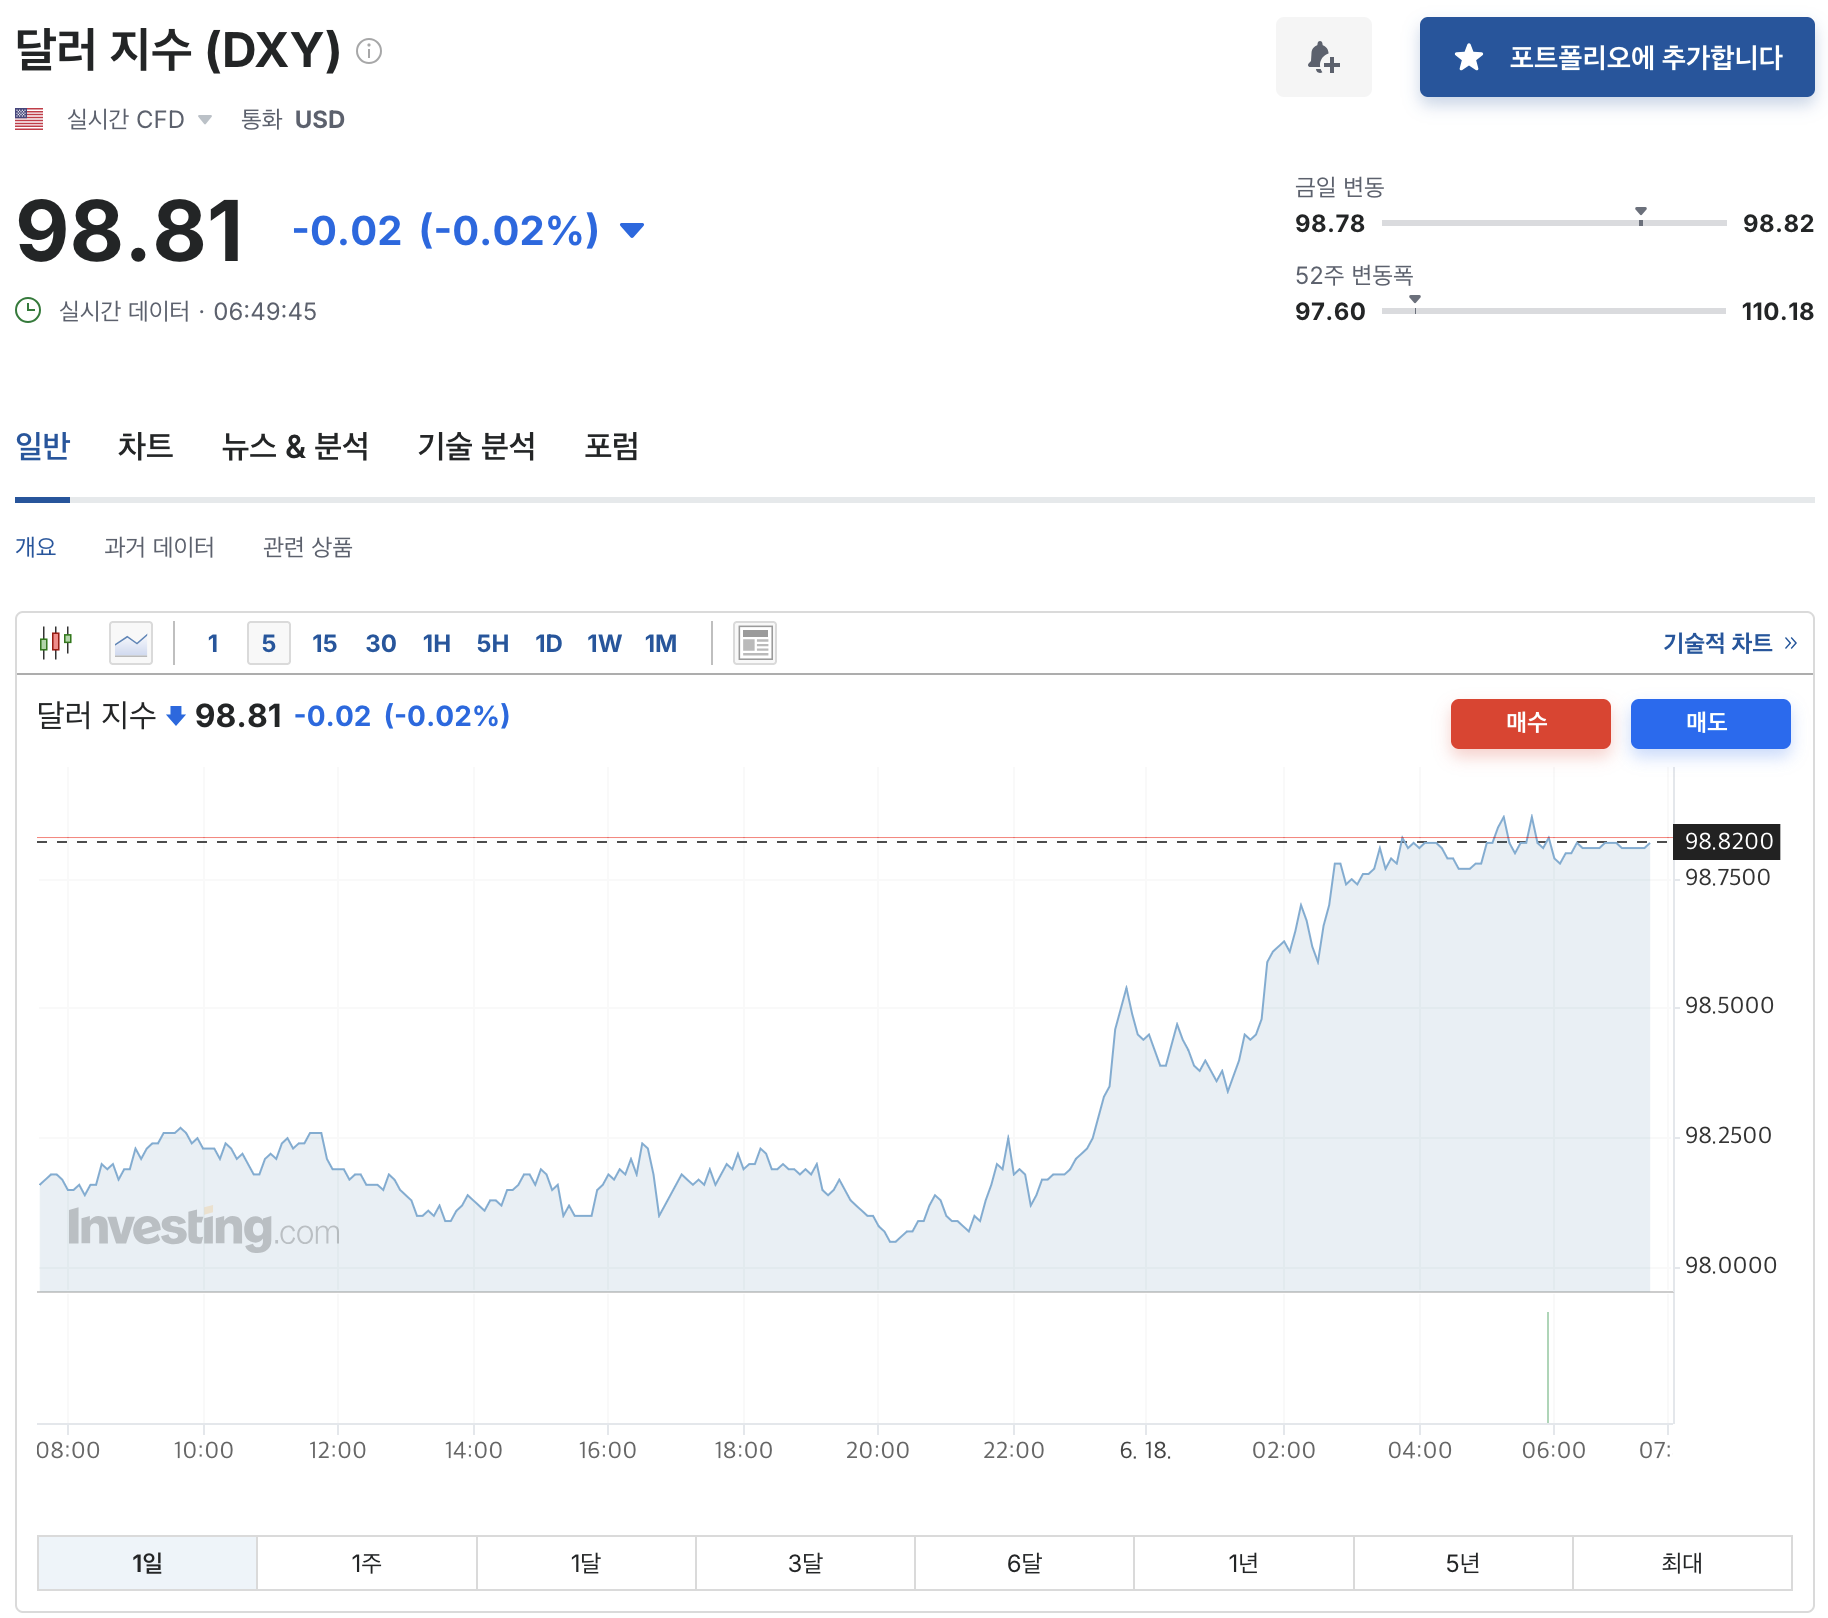
Task: Select the candlestick chart type icon
Action: 56,642
